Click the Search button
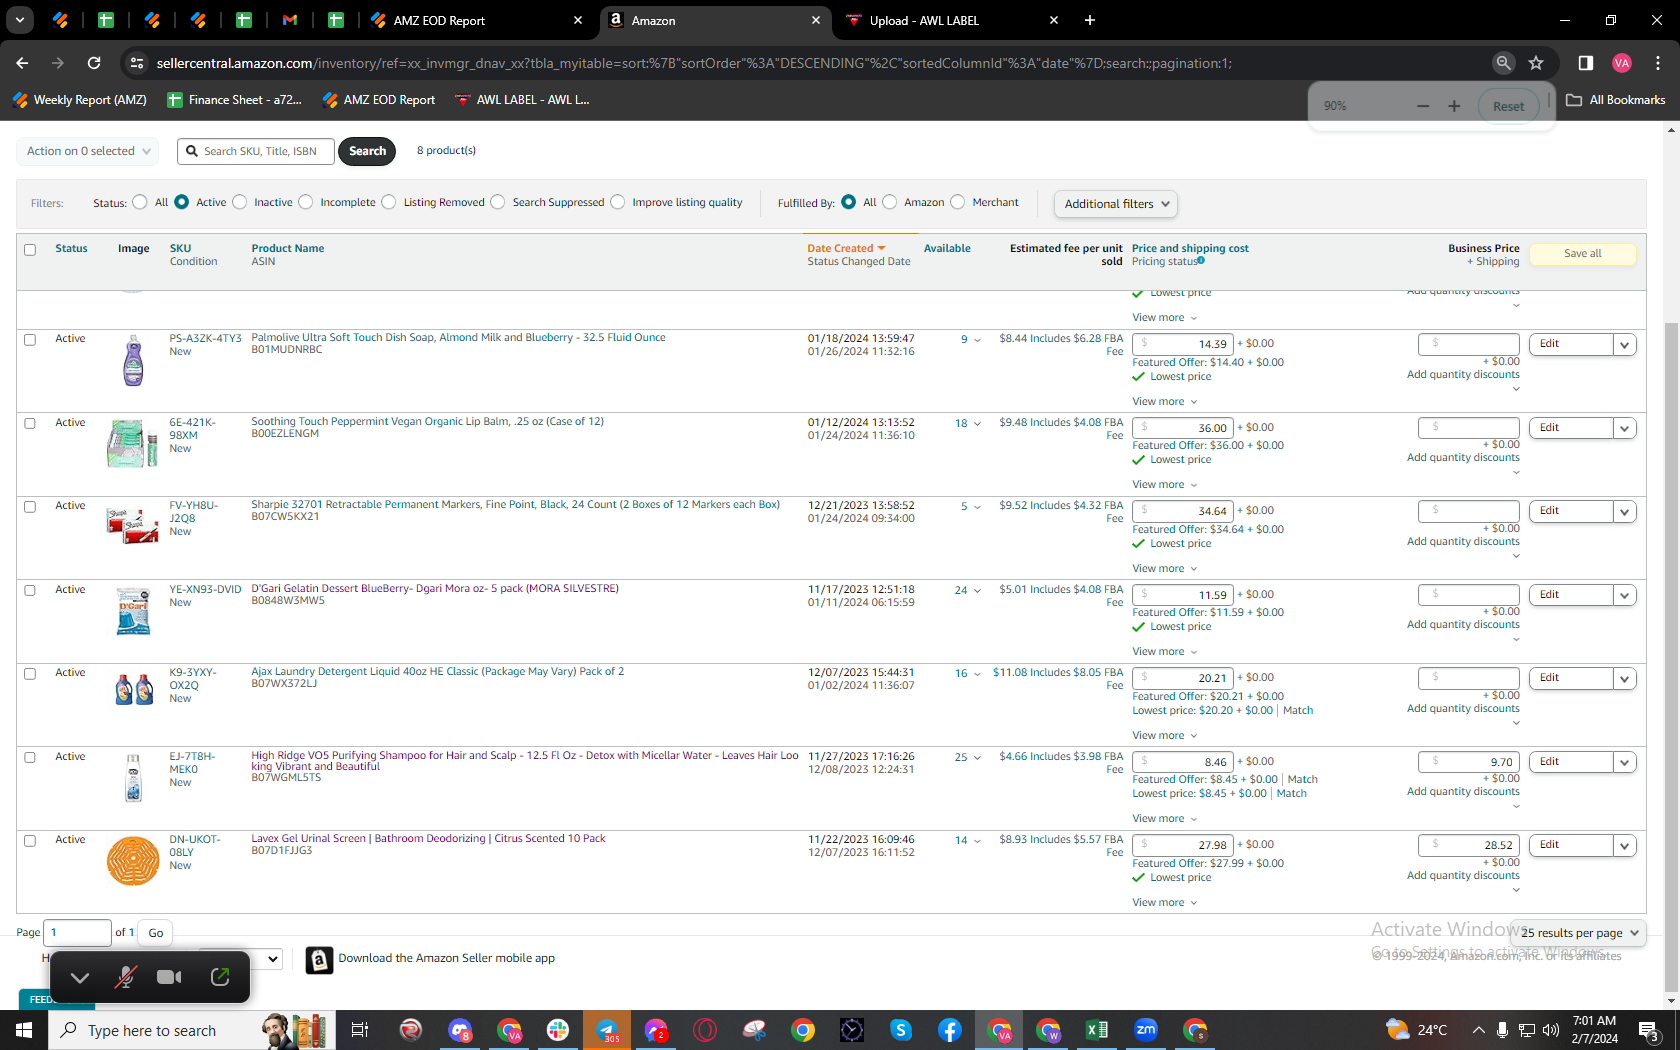The height and width of the screenshot is (1050, 1680). (367, 151)
